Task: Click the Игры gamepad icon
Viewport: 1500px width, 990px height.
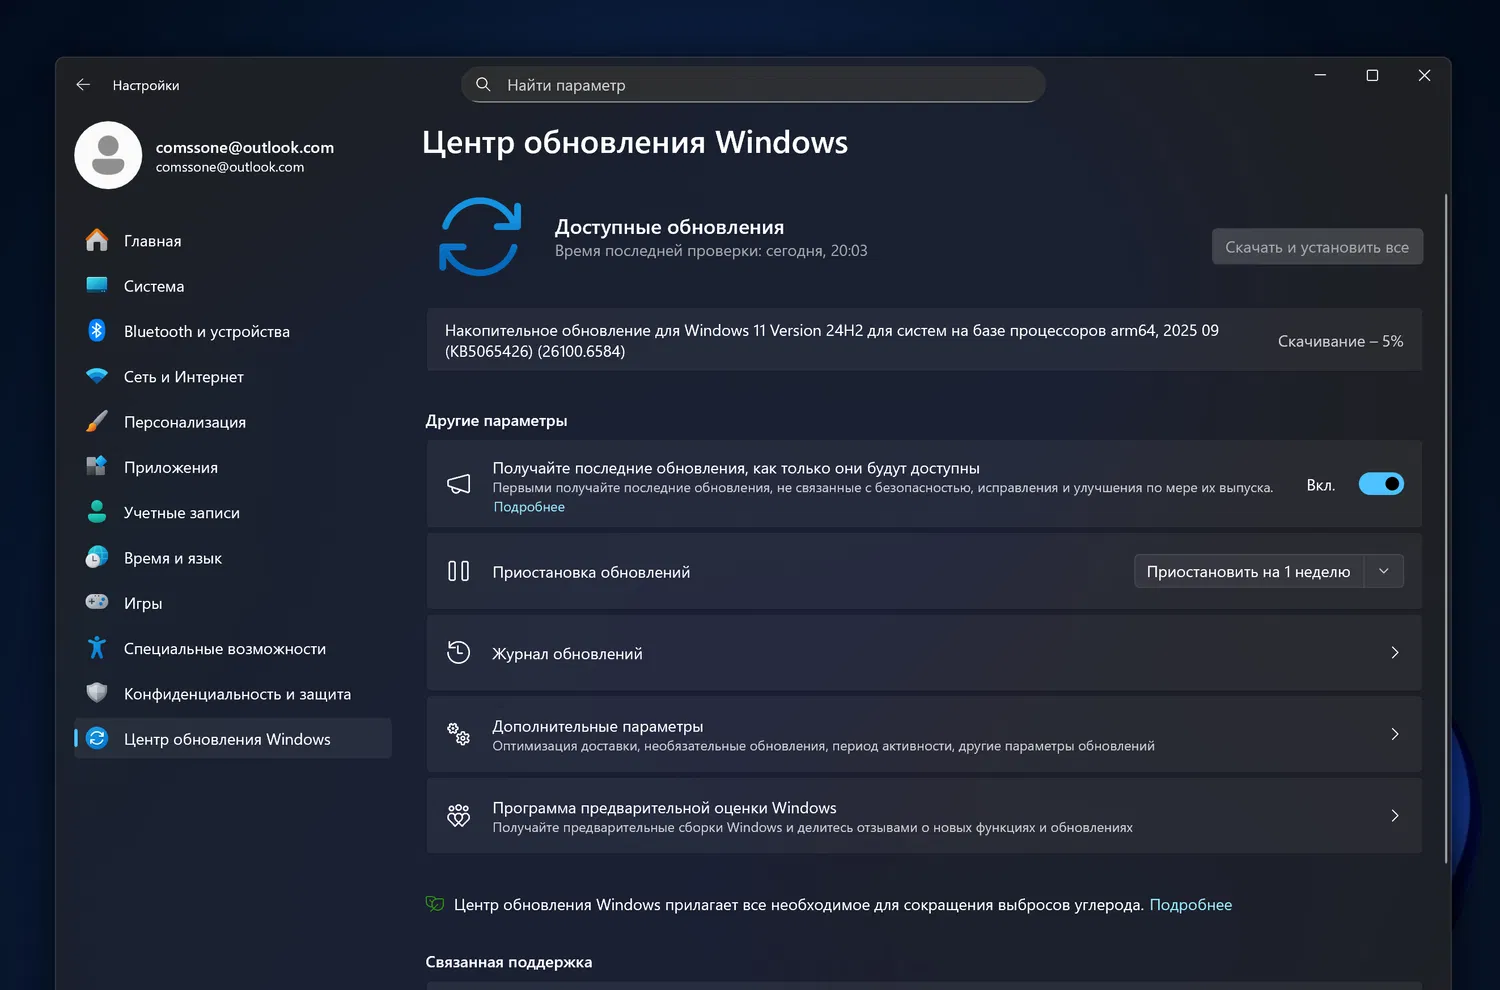Action: pos(97,602)
